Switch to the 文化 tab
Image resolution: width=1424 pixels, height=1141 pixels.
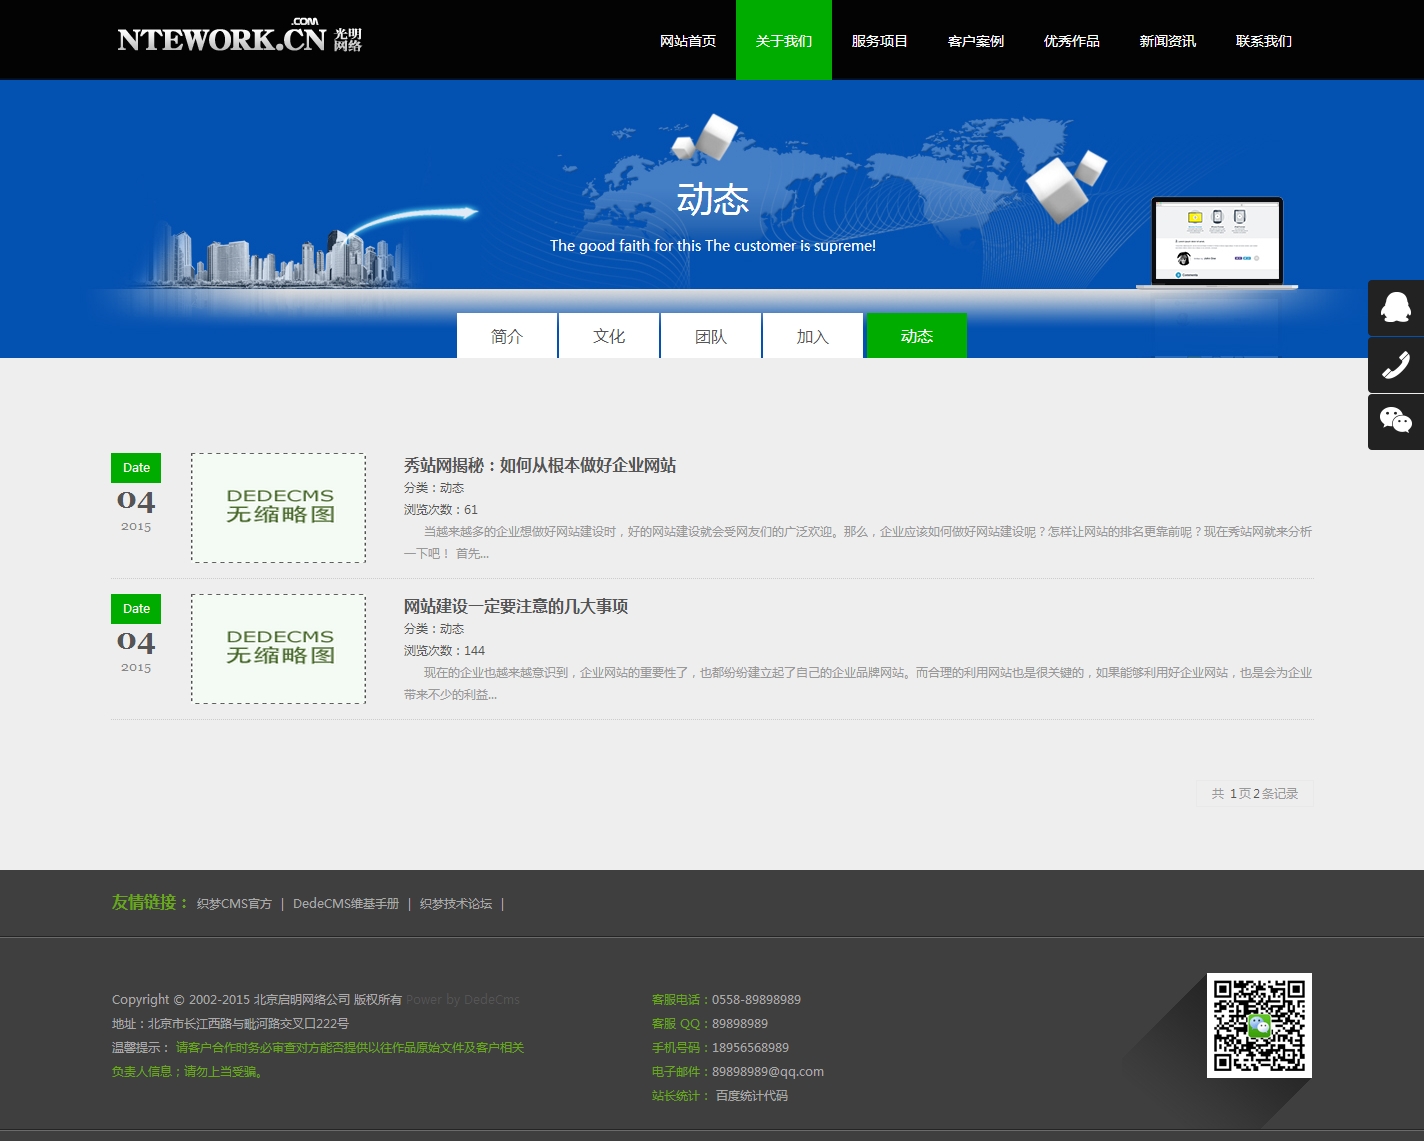pos(609,336)
